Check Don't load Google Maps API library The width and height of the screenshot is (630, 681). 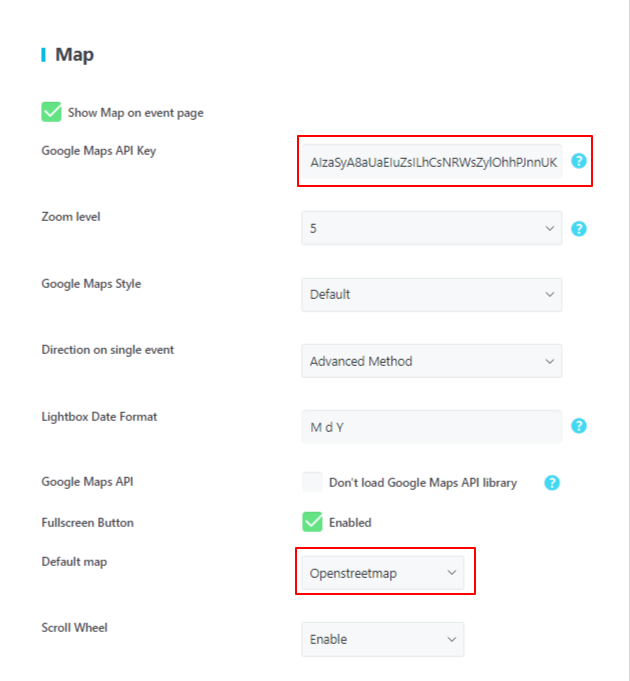click(x=312, y=482)
